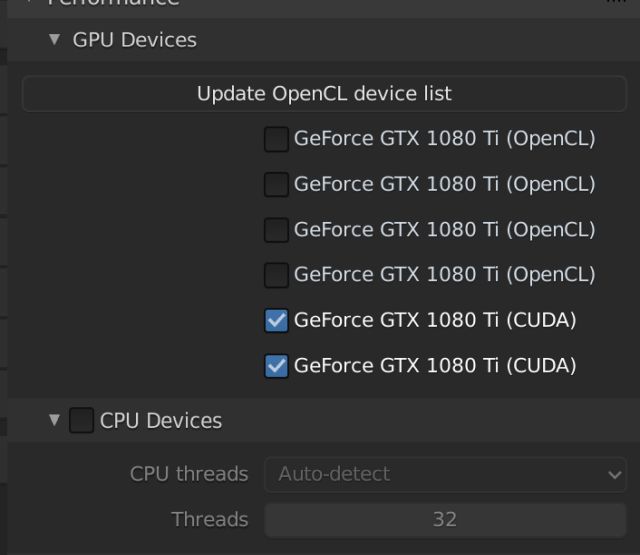The height and width of the screenshot is (555, 640).
Task: Enable the CPU Devices checkbox
Action: (x=82, y=421)
